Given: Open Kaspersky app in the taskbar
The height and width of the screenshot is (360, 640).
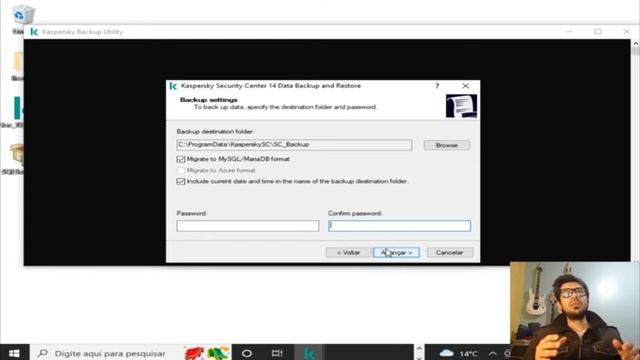Looking at the screenshot, I should point(309,353).
